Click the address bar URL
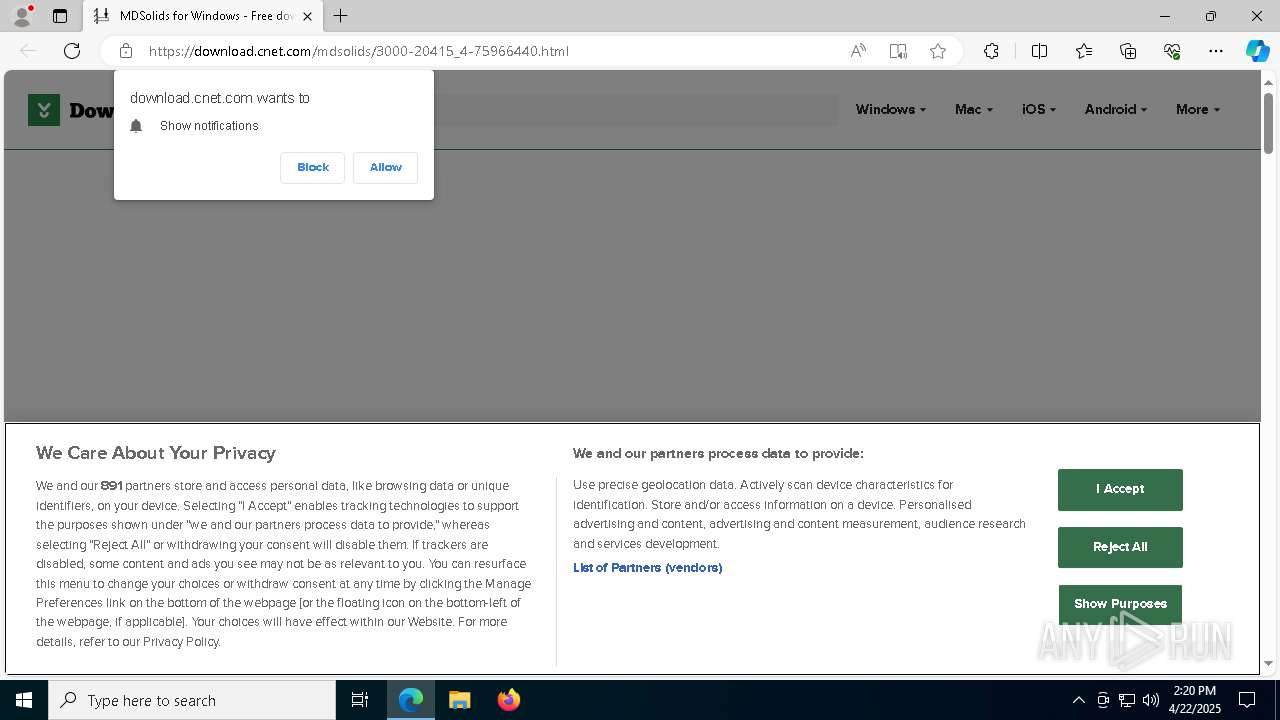 (x=358, y=51)
